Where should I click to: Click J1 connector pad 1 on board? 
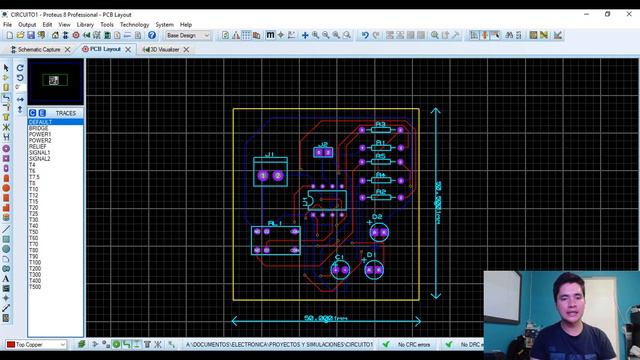tap(263, 176)
